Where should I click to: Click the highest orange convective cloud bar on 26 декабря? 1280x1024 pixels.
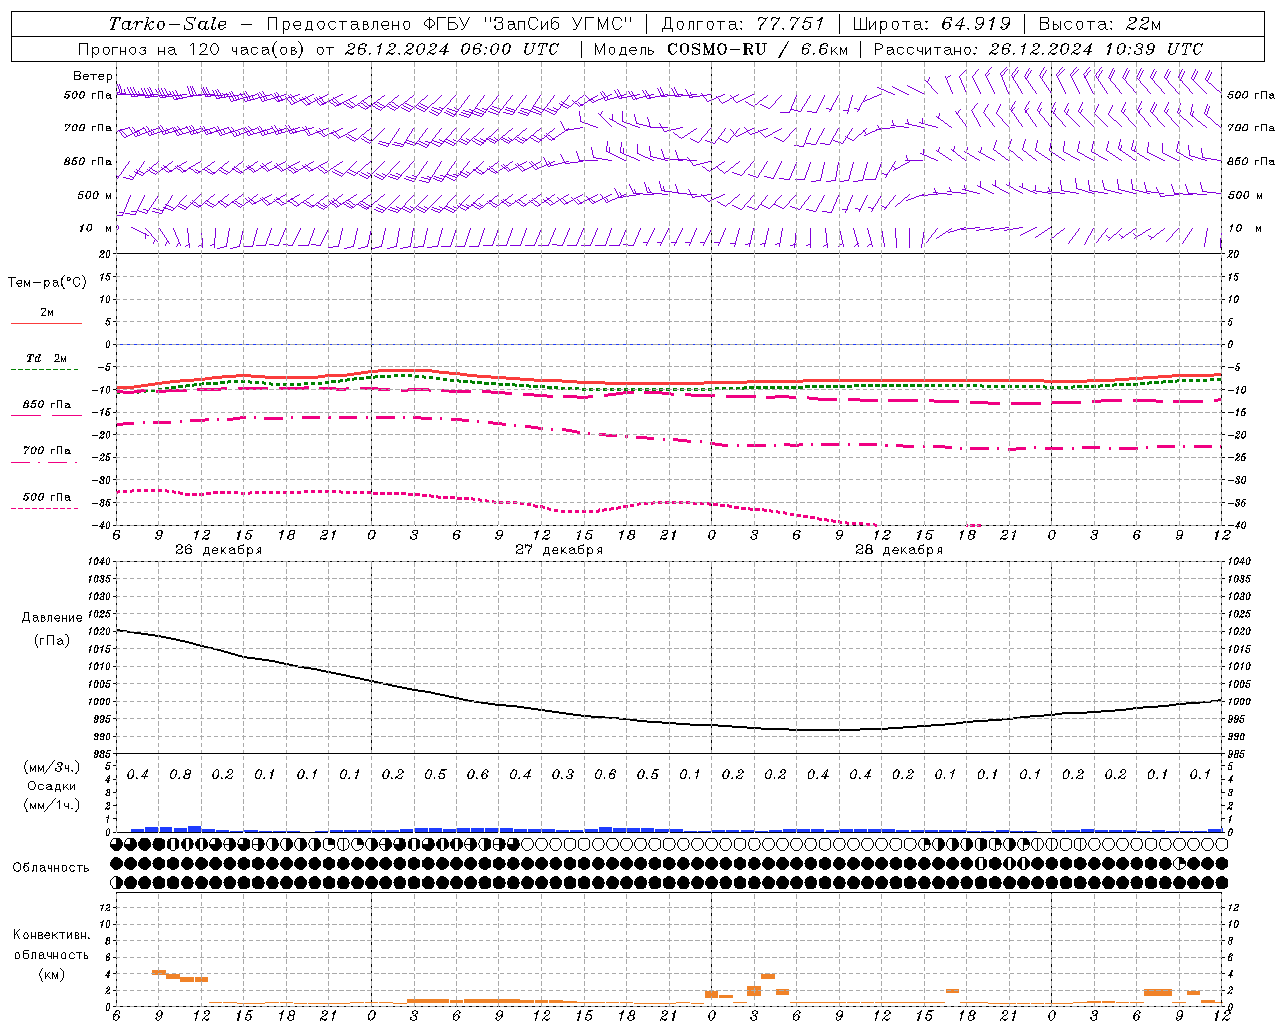coord(158,972)
